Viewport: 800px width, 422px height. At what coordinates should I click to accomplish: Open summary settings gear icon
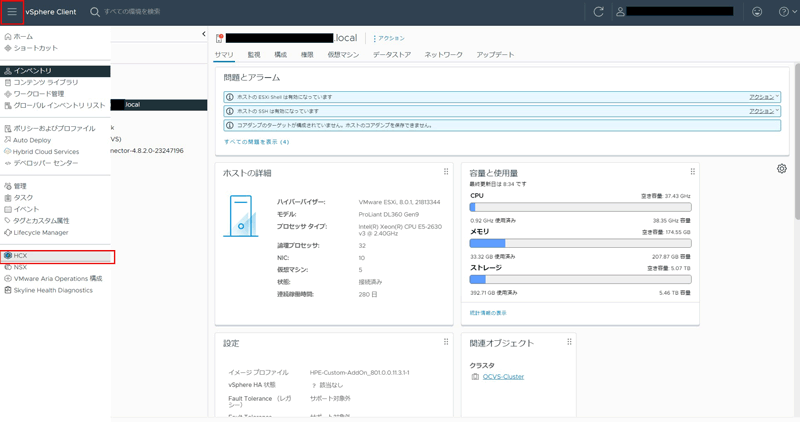782,169
